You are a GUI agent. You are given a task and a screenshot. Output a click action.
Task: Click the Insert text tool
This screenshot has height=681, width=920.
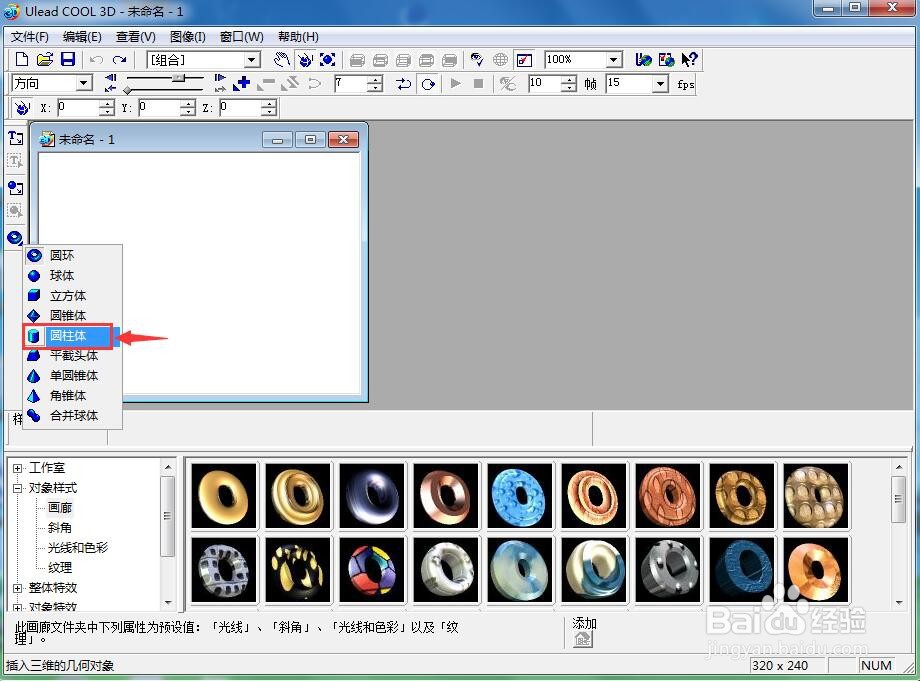(15, 138)
